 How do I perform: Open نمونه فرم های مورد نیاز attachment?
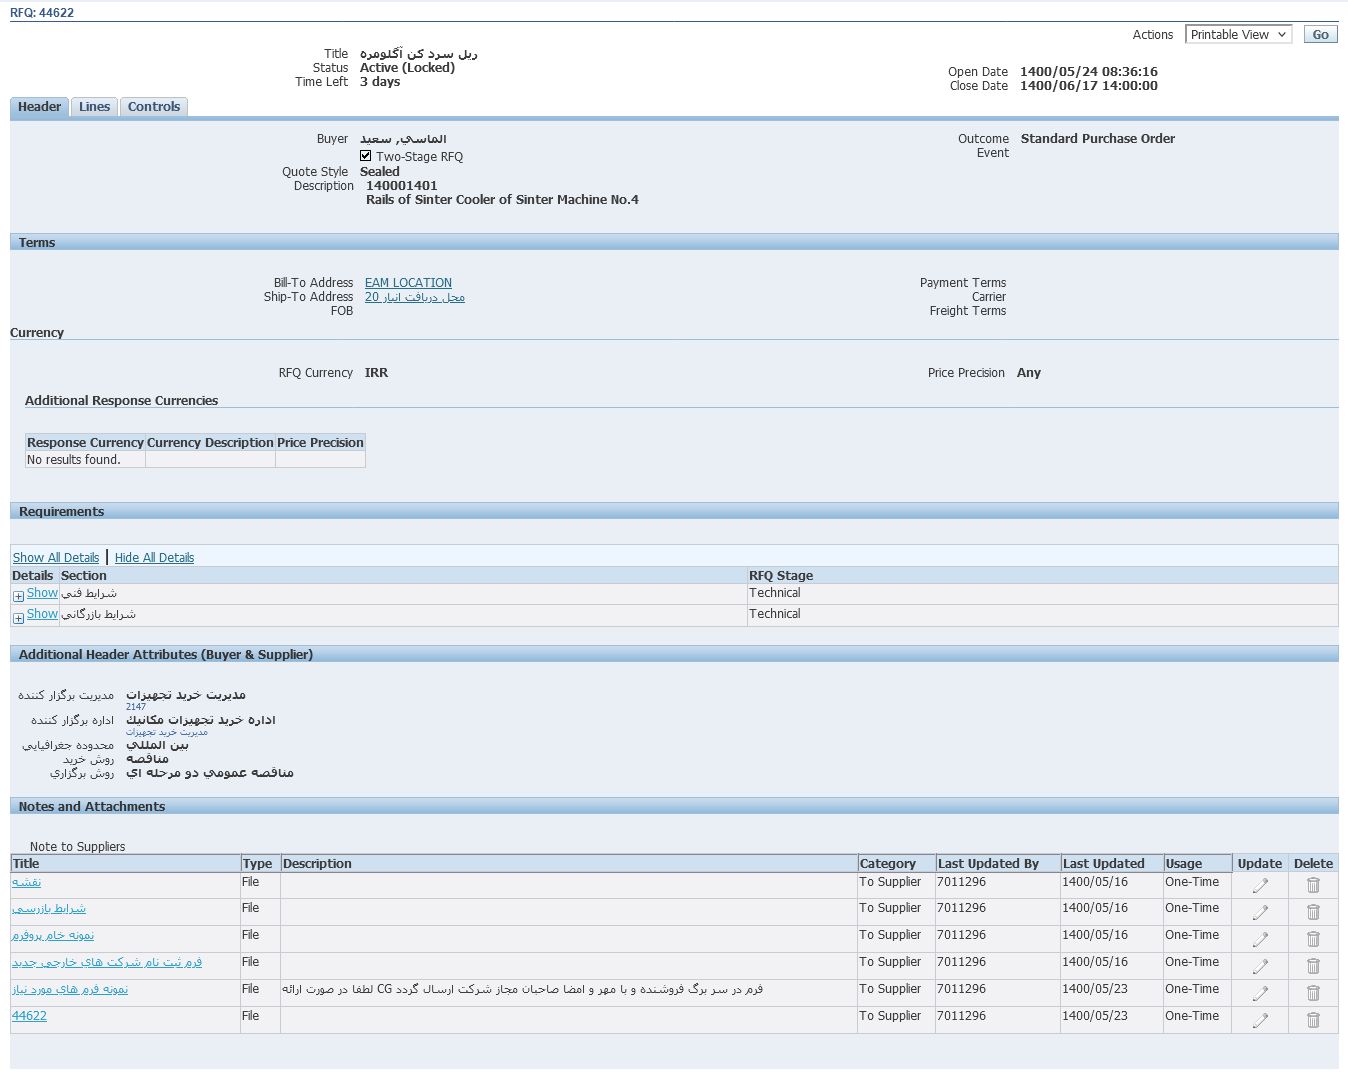[x=70, y=989]
